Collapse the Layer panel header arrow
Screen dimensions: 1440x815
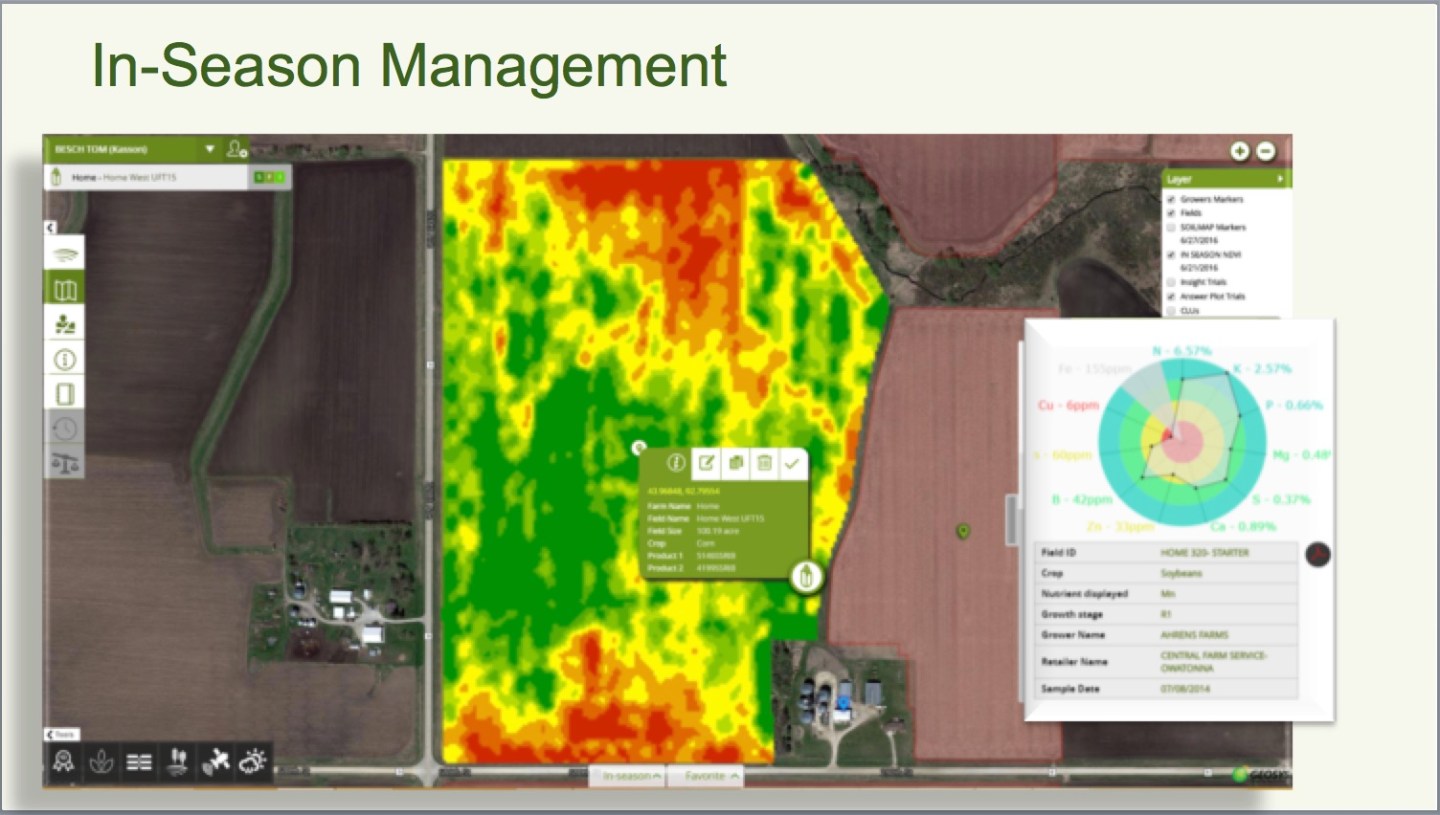(1279, 179)
